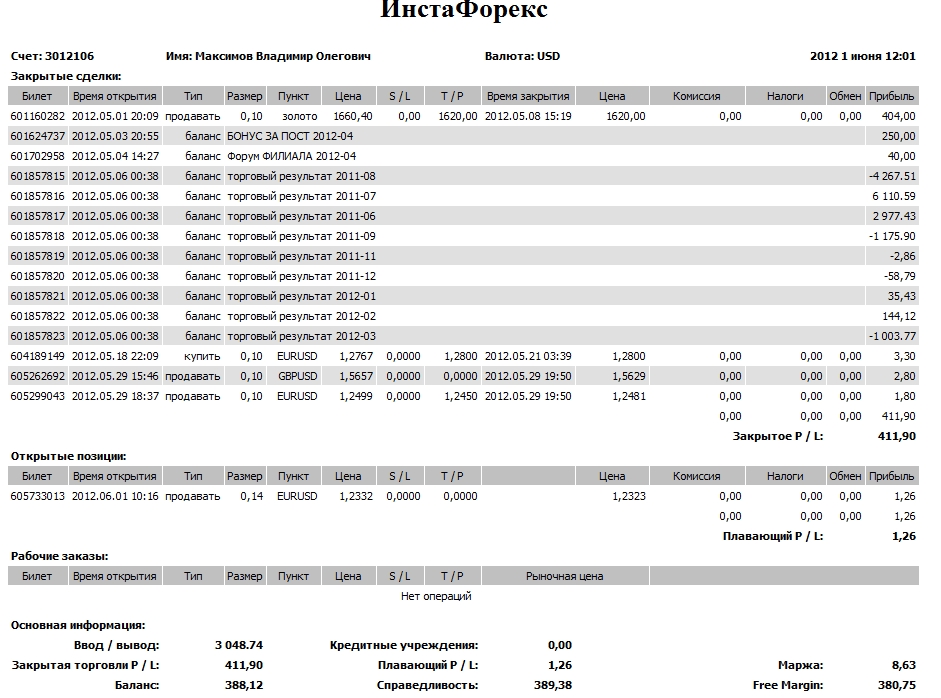Click 'торговый результат 2011-12' cell
Viewport: 941px width, 698px height.
coord(301,276)
